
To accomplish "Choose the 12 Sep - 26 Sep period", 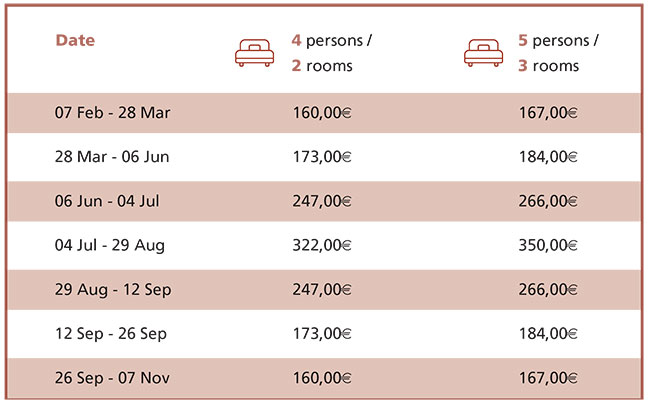I will pyautogui.click(x=111, y=334).
